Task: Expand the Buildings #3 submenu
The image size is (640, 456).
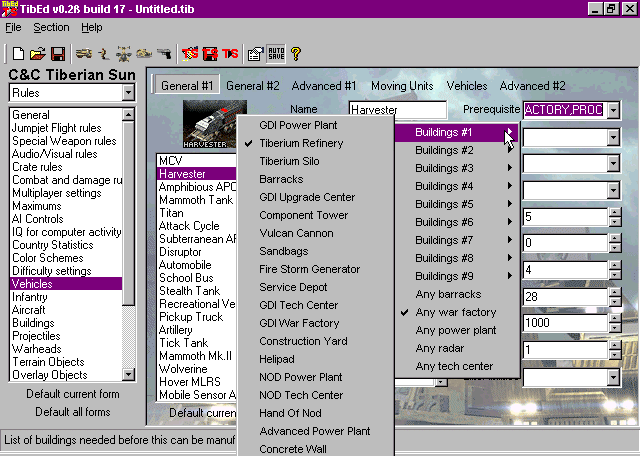Action: (x=458, y=168)
